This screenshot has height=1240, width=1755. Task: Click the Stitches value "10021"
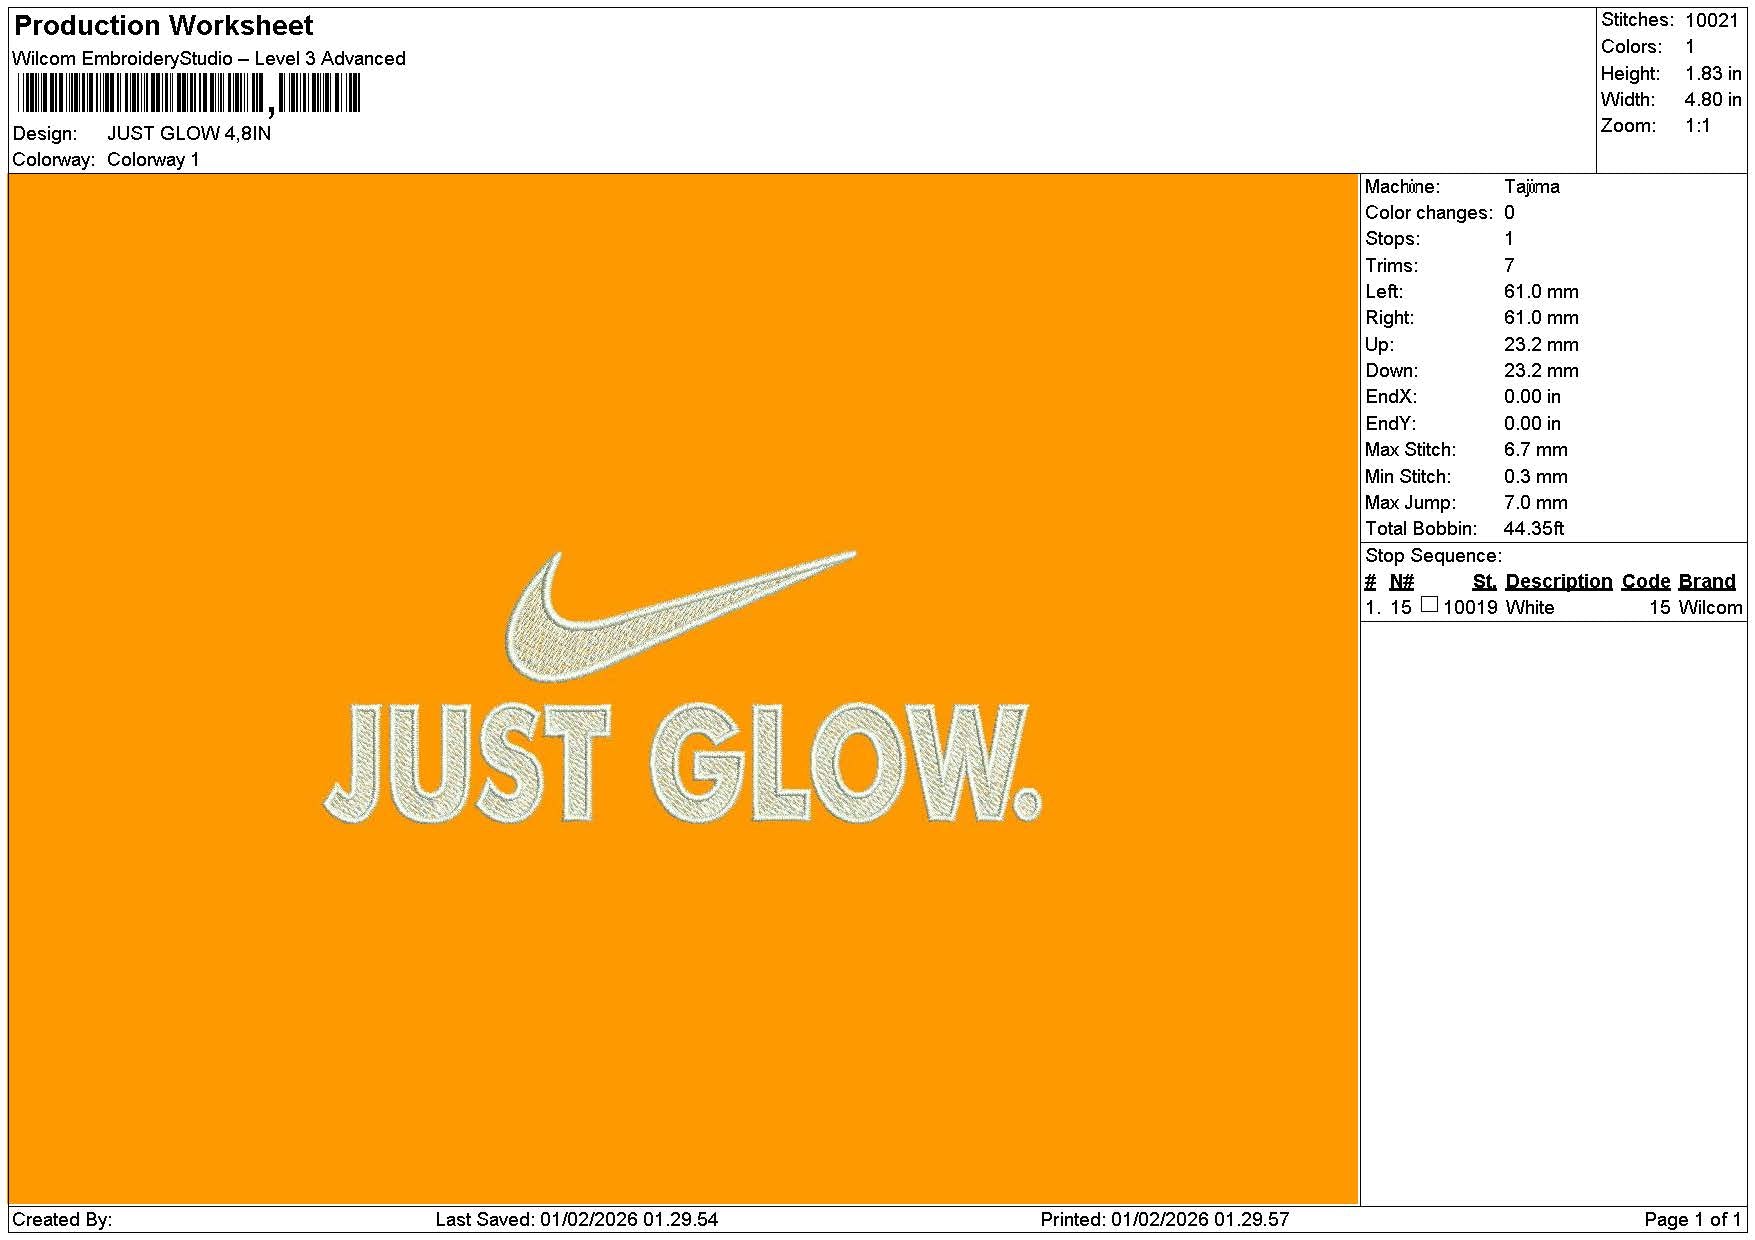point(1712,21)
